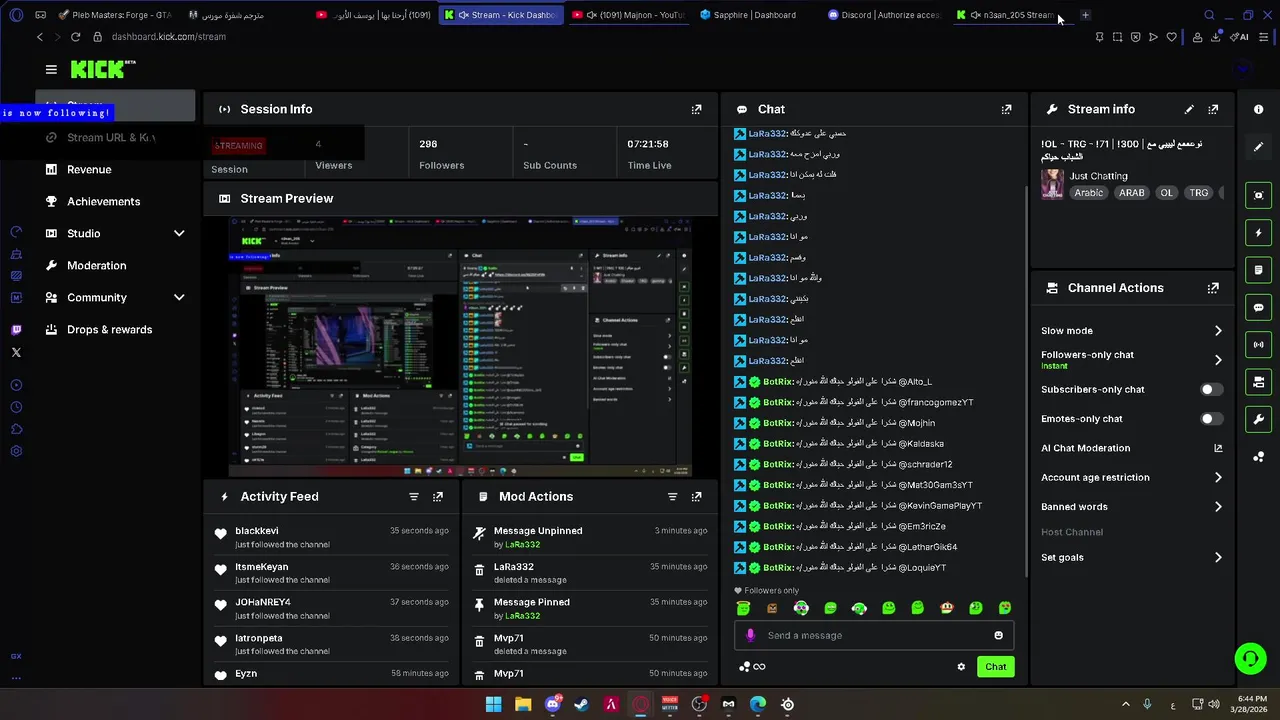Pop out the Activity Feed panel
The width and height of the screenshot is (1280, 720).
tap(437, 496)
